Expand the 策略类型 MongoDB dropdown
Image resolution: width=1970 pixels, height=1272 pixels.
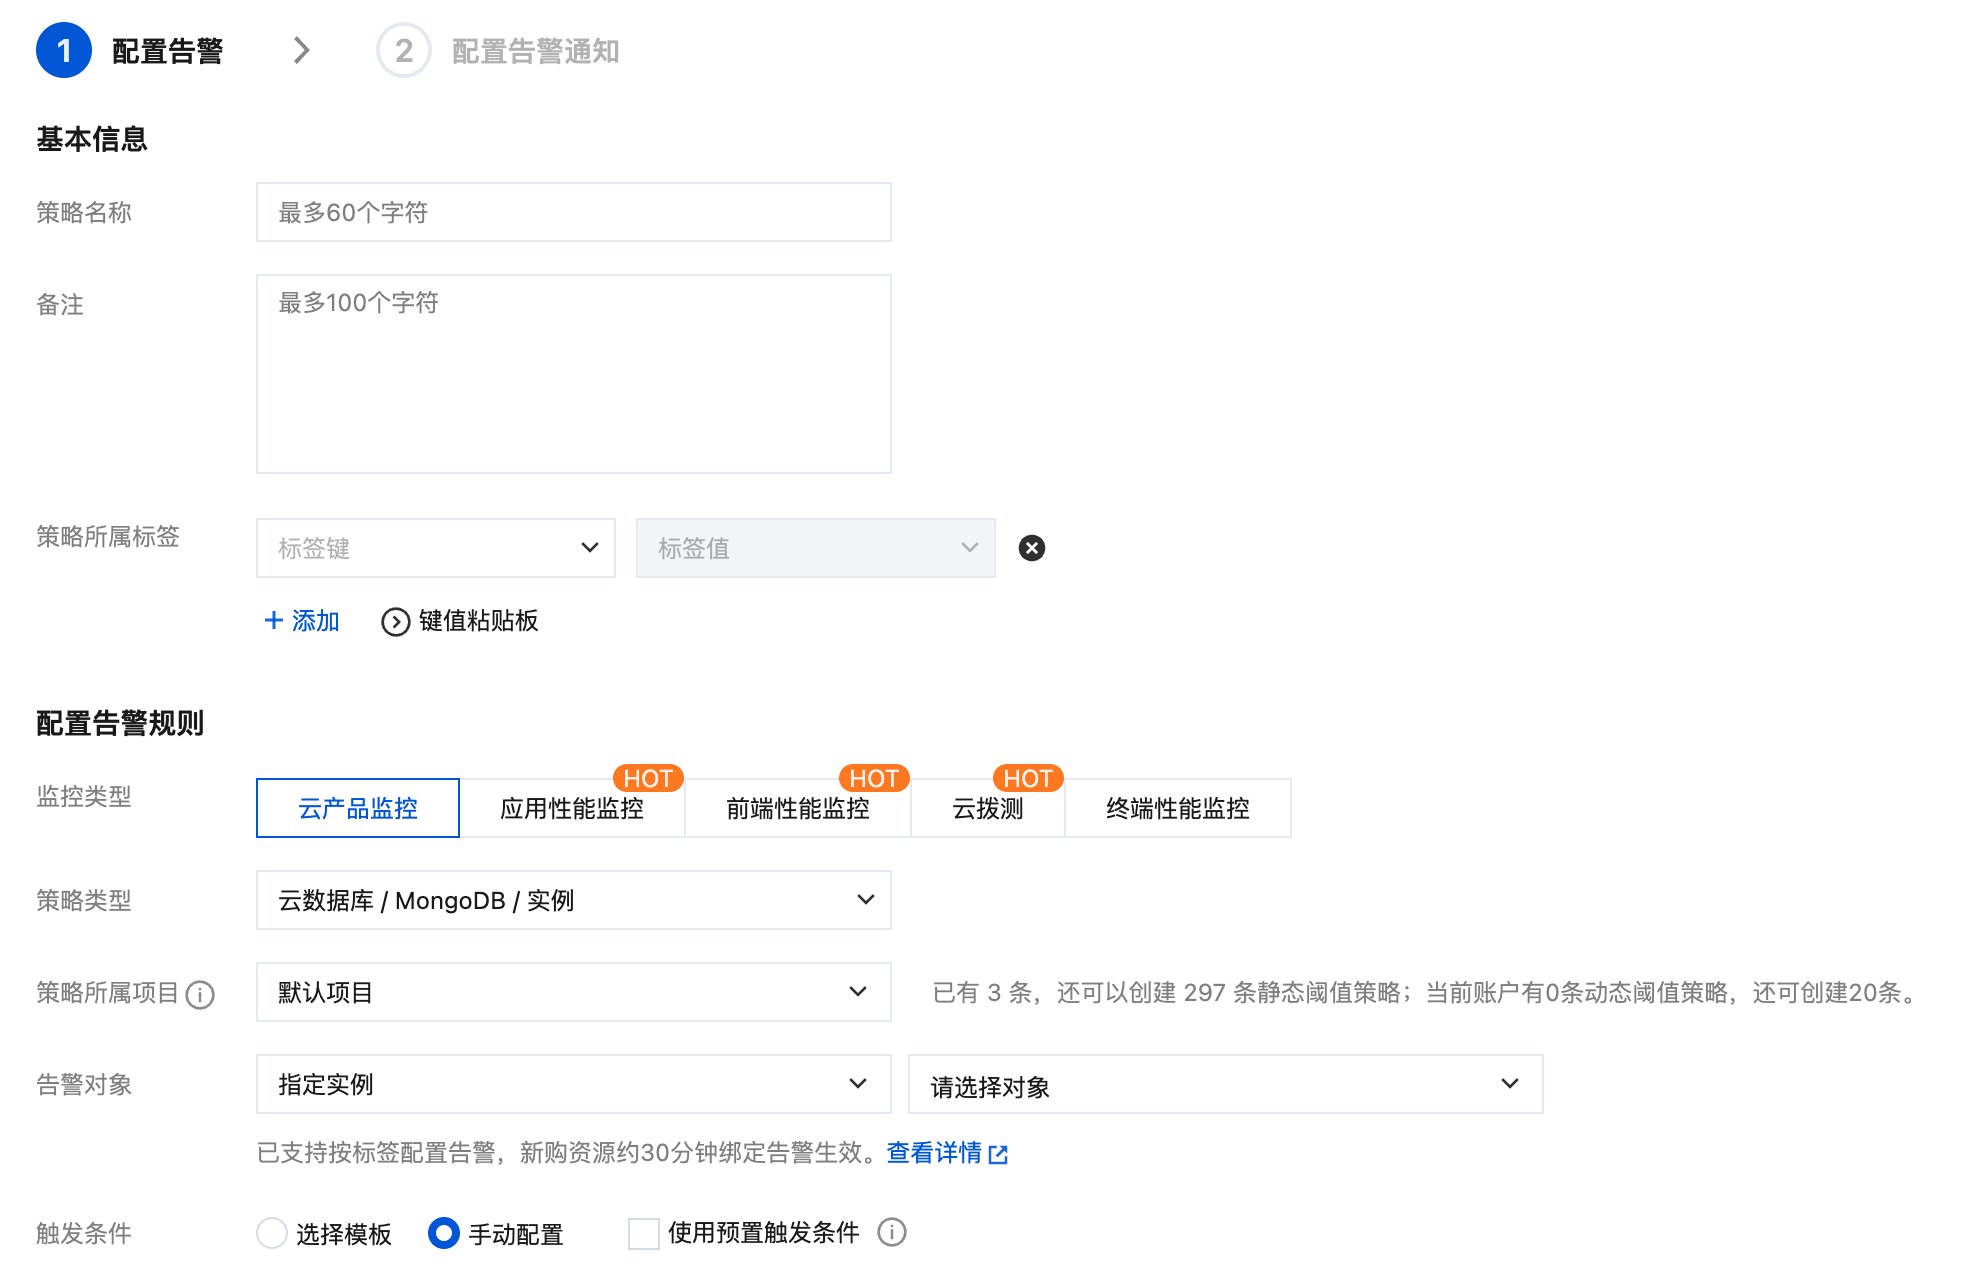tap(573, 900)
